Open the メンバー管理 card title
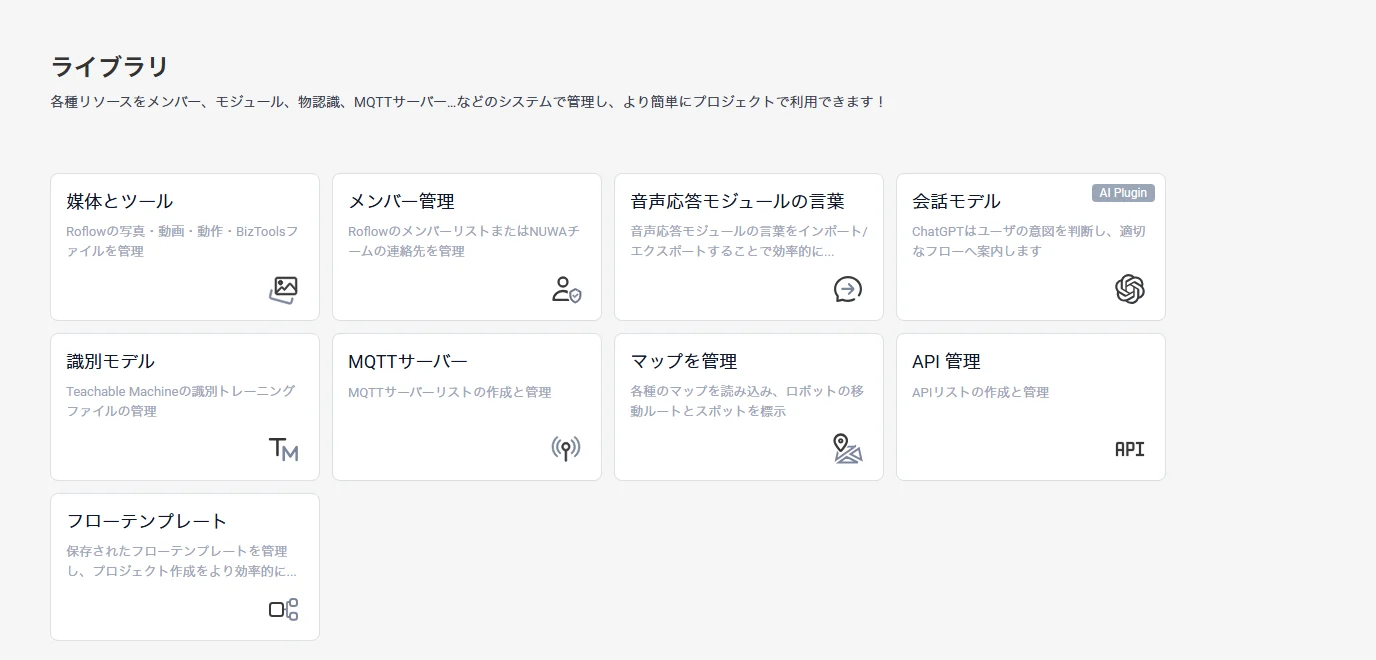This screenshot has height=660, width=1376. pos(401,201)
